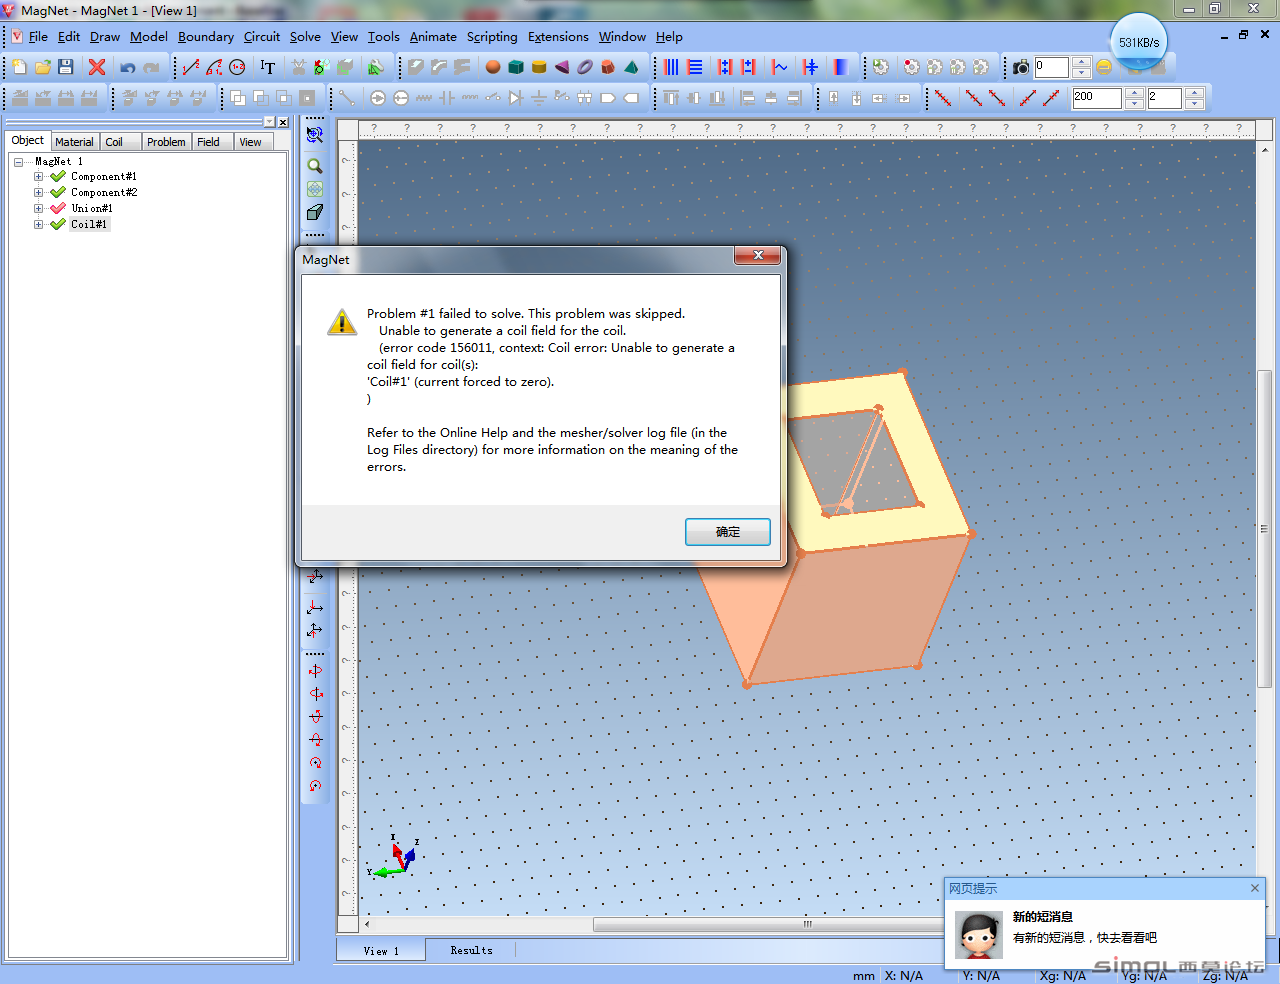Viewport: 1280px width, 984px height.
Task: Click the Undo arrow icon
Action: (128, 67)
